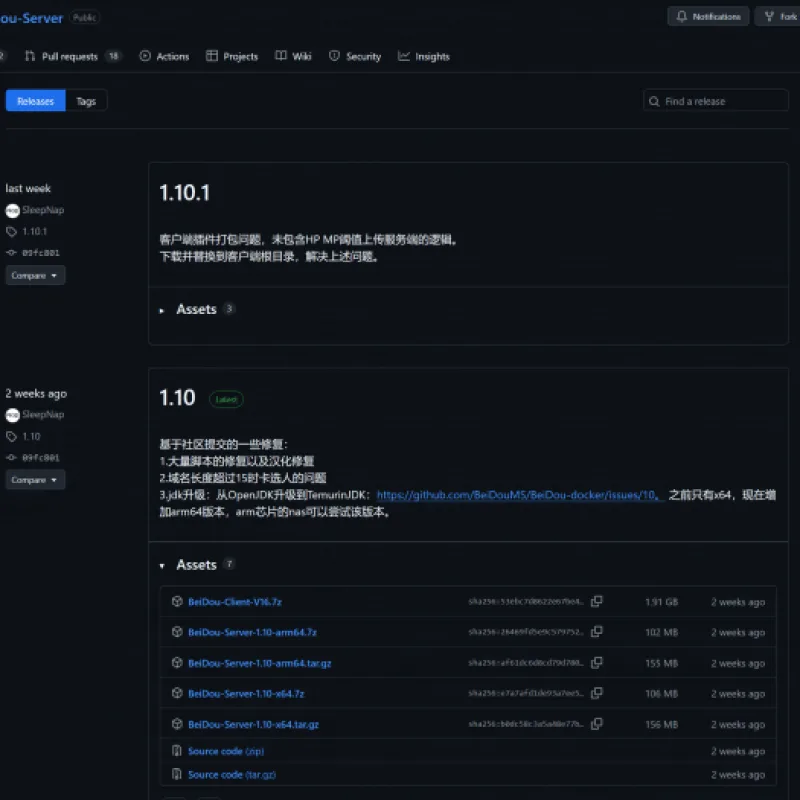The height and width of the screenshot is (800, 800).
Task: Select the Releases button
Action: [x=36, y=101]
